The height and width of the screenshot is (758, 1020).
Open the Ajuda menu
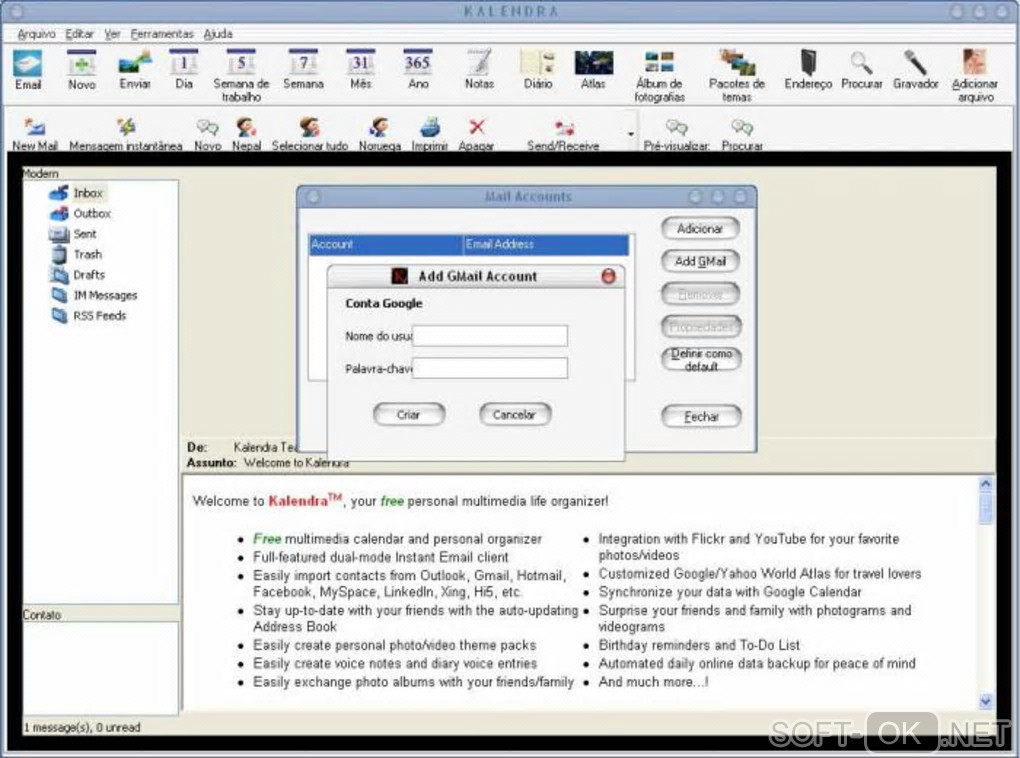[218, 34]
